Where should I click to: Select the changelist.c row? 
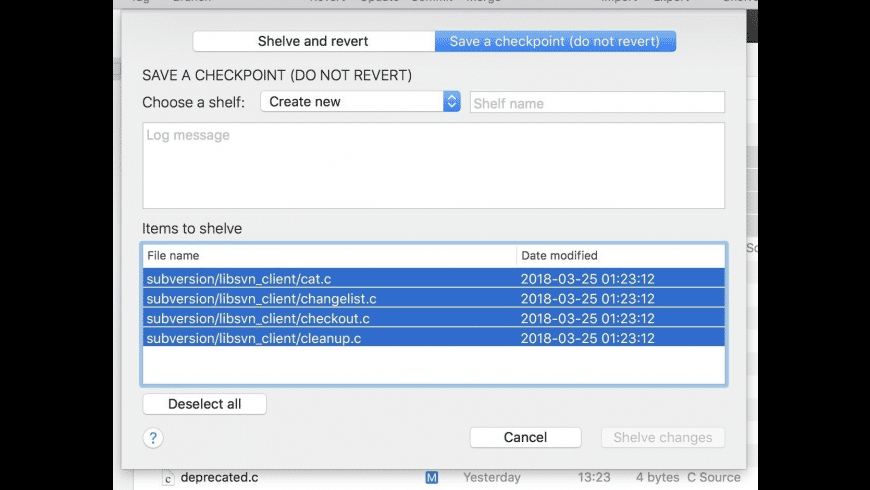[x=433, y=298]
